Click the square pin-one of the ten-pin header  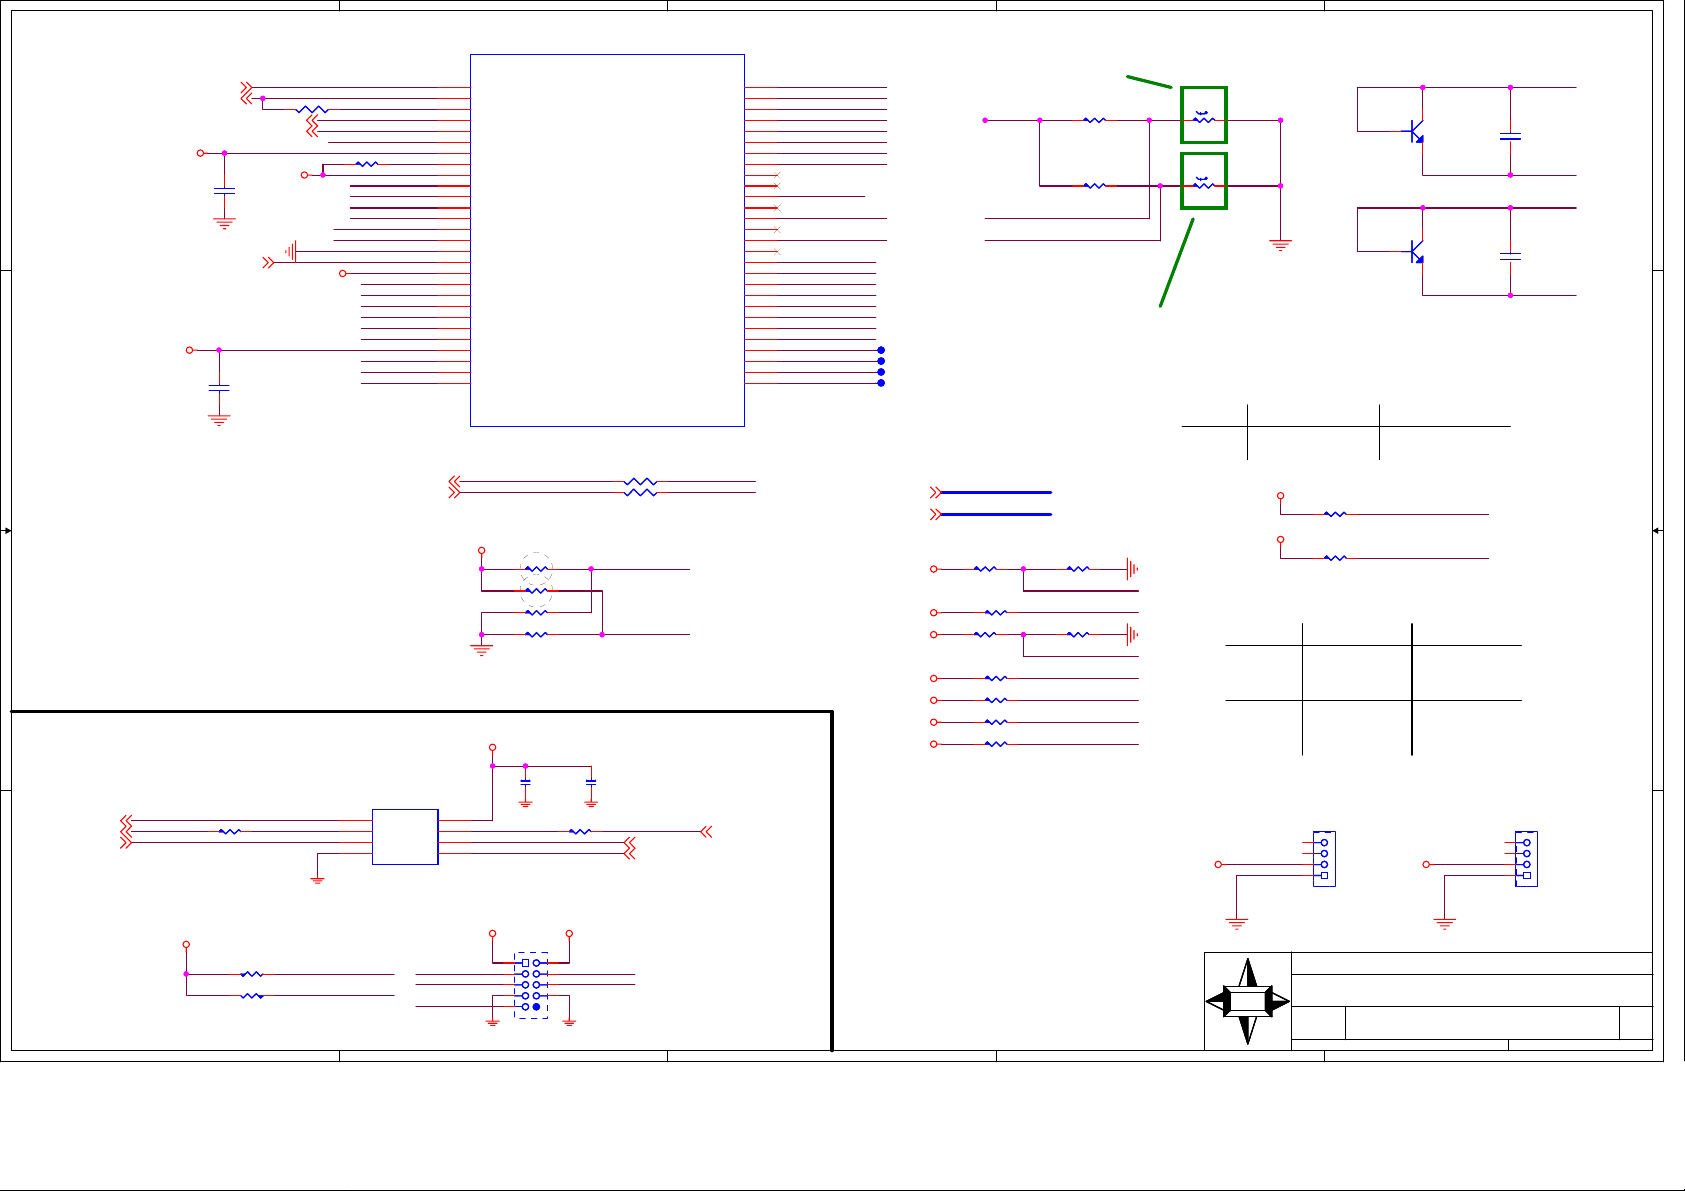(x=526, y=963)
